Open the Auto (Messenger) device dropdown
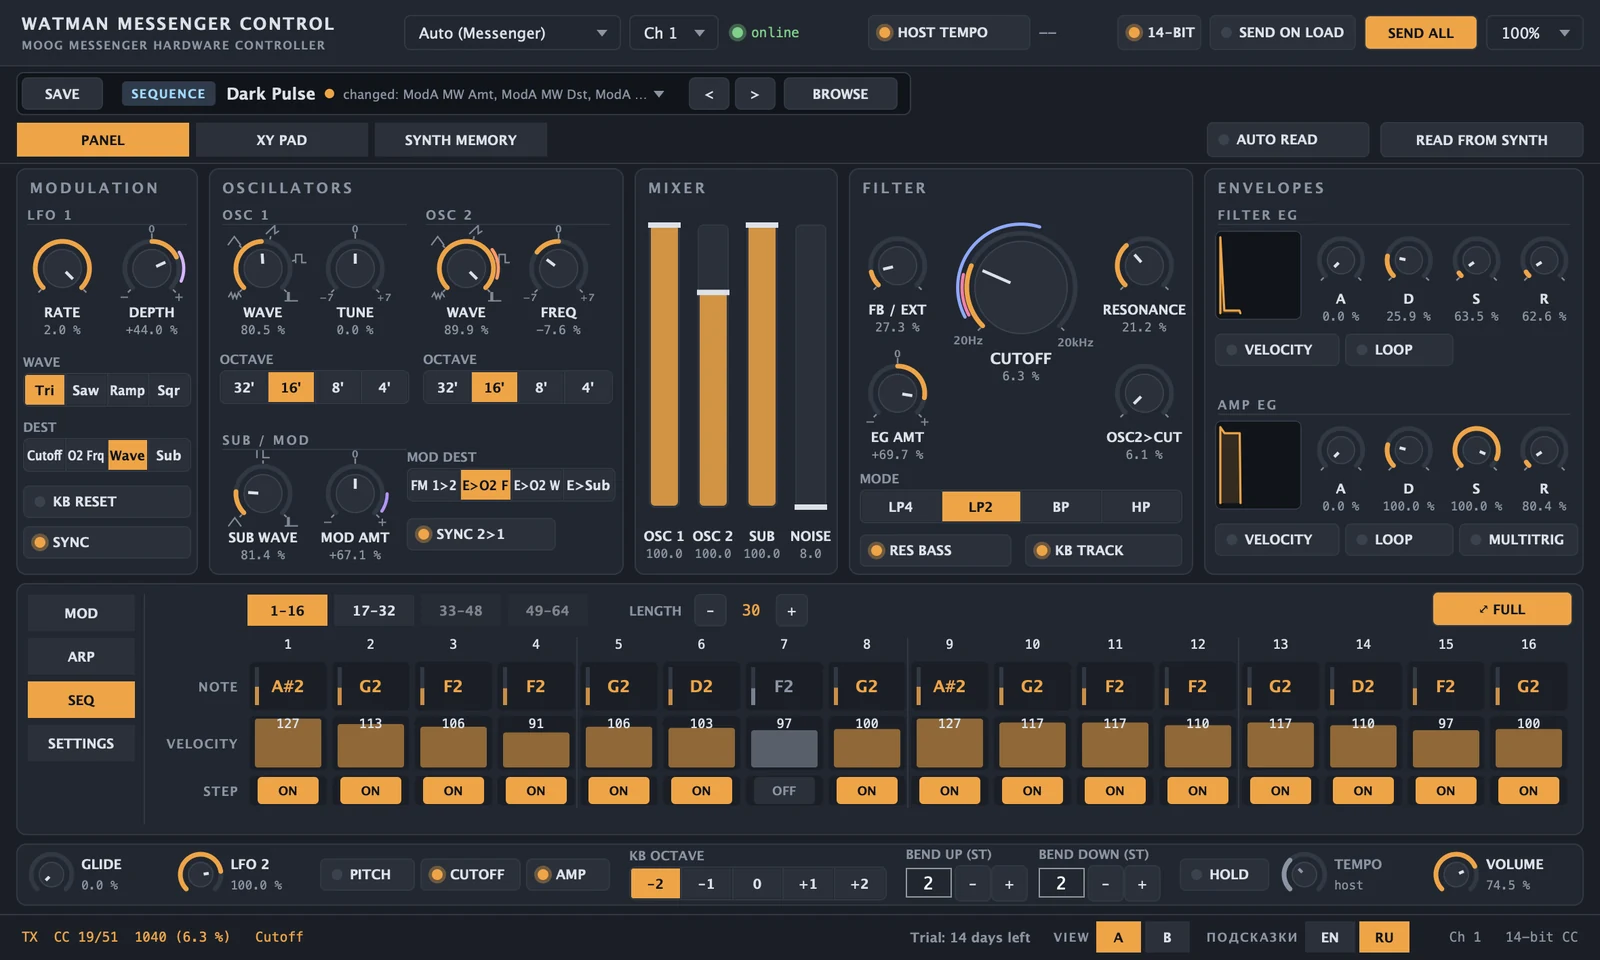Image resolution: width=1600 pixels, height=960 pixels. (513, 33)
